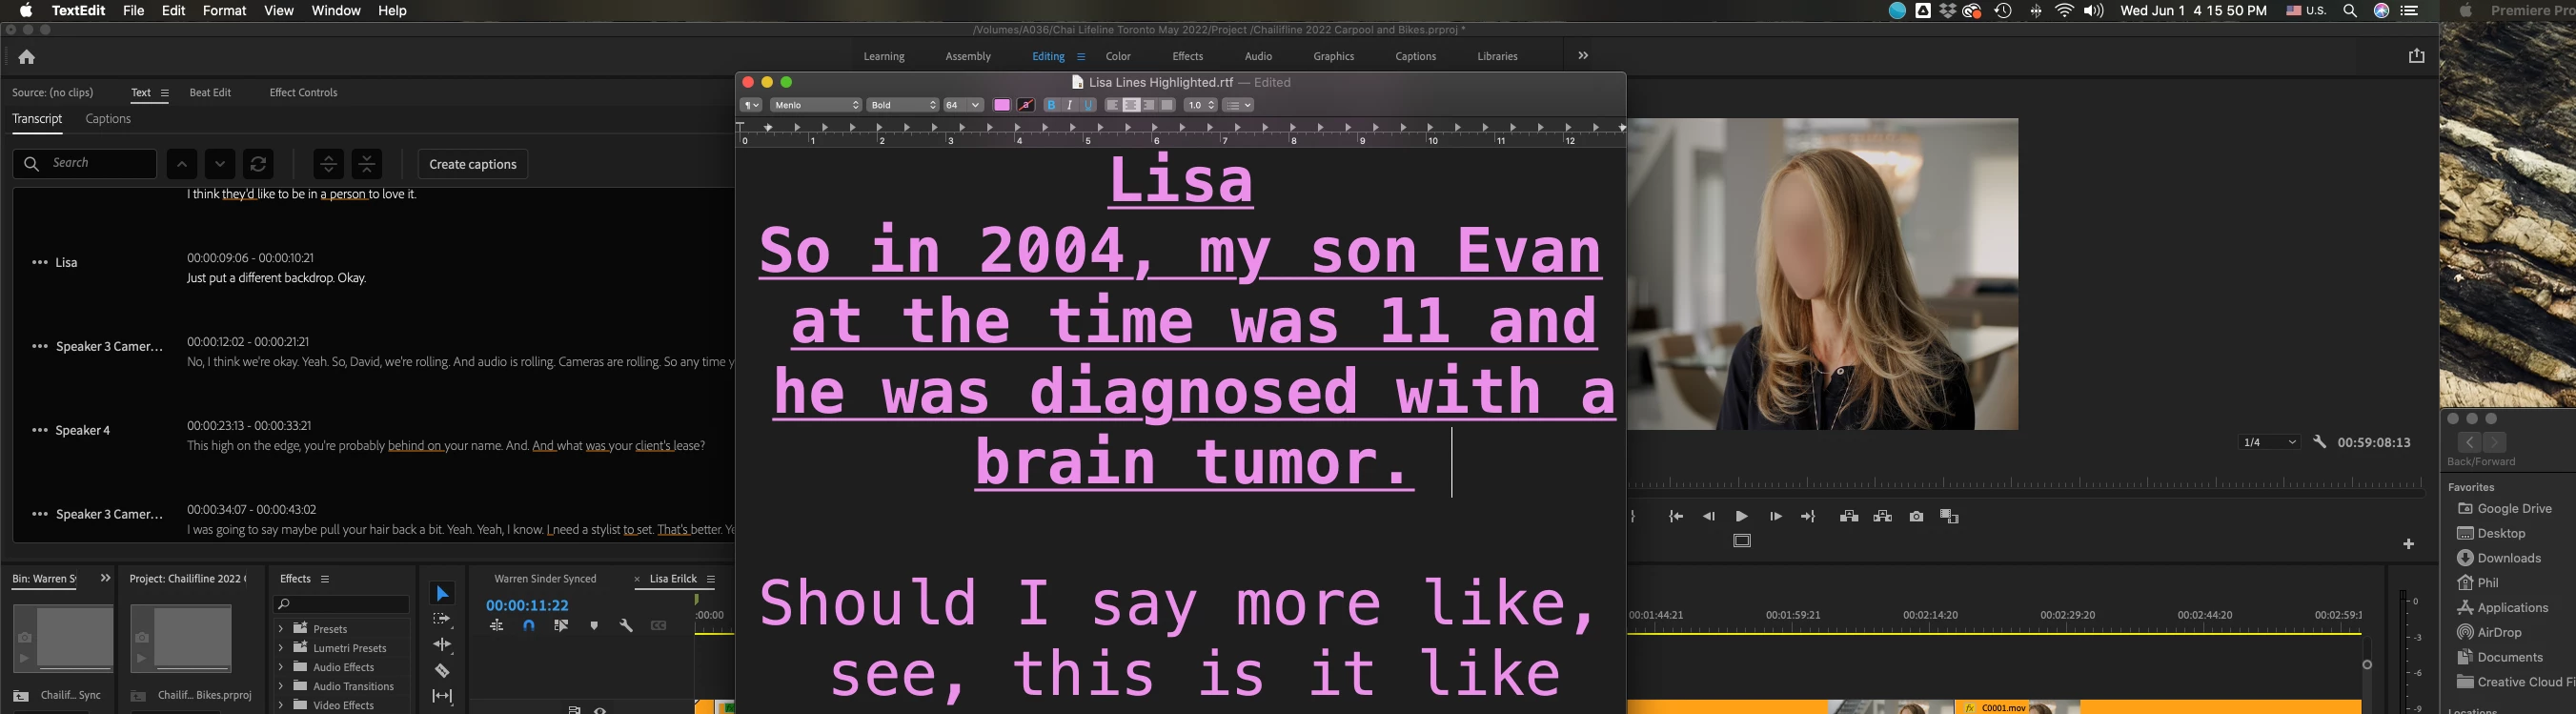Toggle Bold in TextEdit toolbar
This screenshot has width=2576, height=714.
click(x=1051, y=105)
